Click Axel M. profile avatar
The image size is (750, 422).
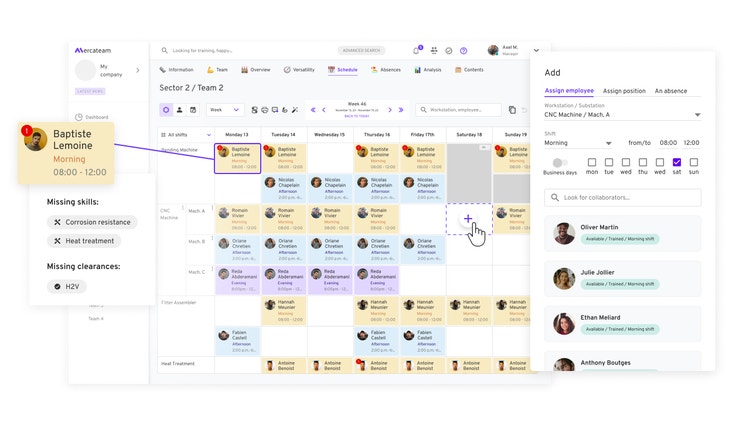tap(493, 50)
